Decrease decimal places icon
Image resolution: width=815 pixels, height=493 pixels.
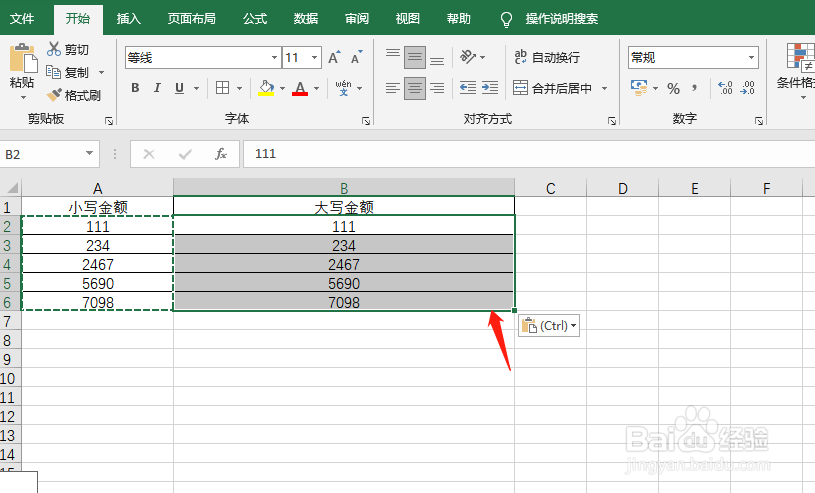747,88
